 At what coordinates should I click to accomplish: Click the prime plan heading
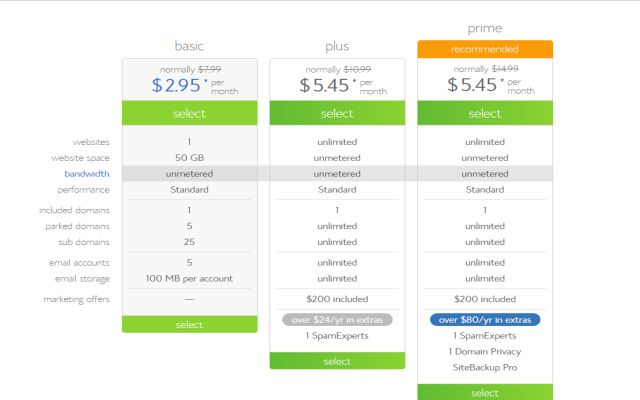(485, 28)
